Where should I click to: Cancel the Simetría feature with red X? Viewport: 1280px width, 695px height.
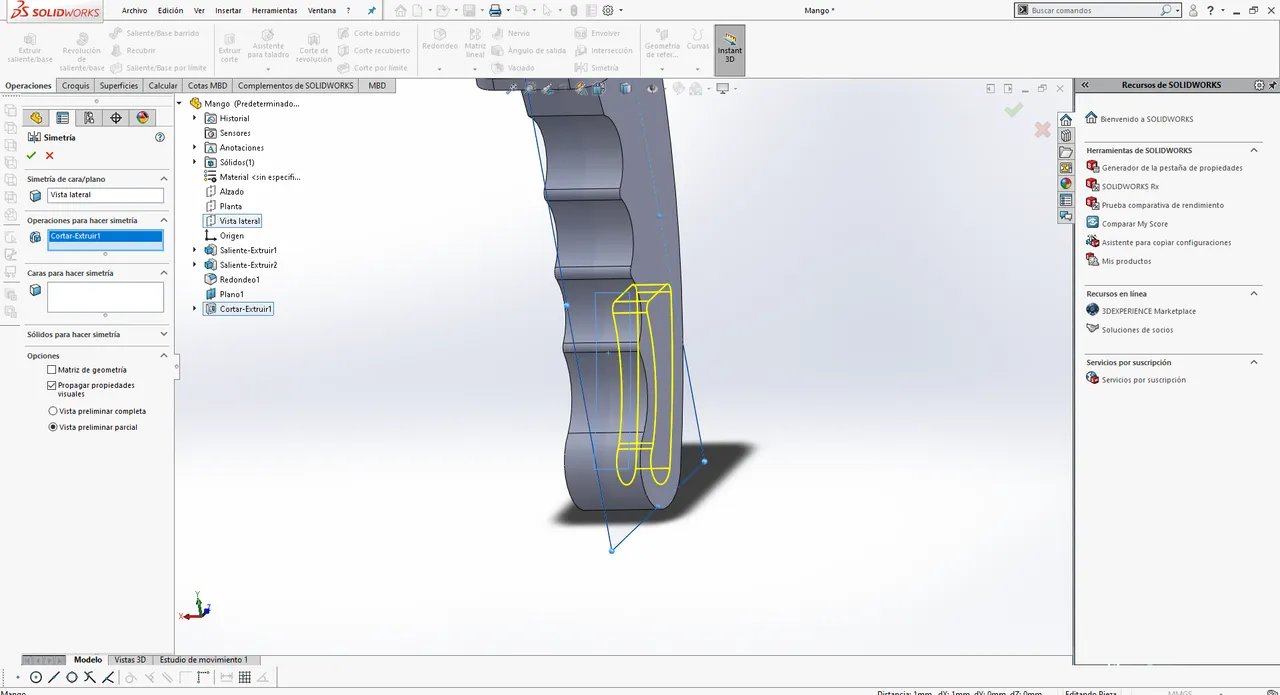tap(49, 155)
